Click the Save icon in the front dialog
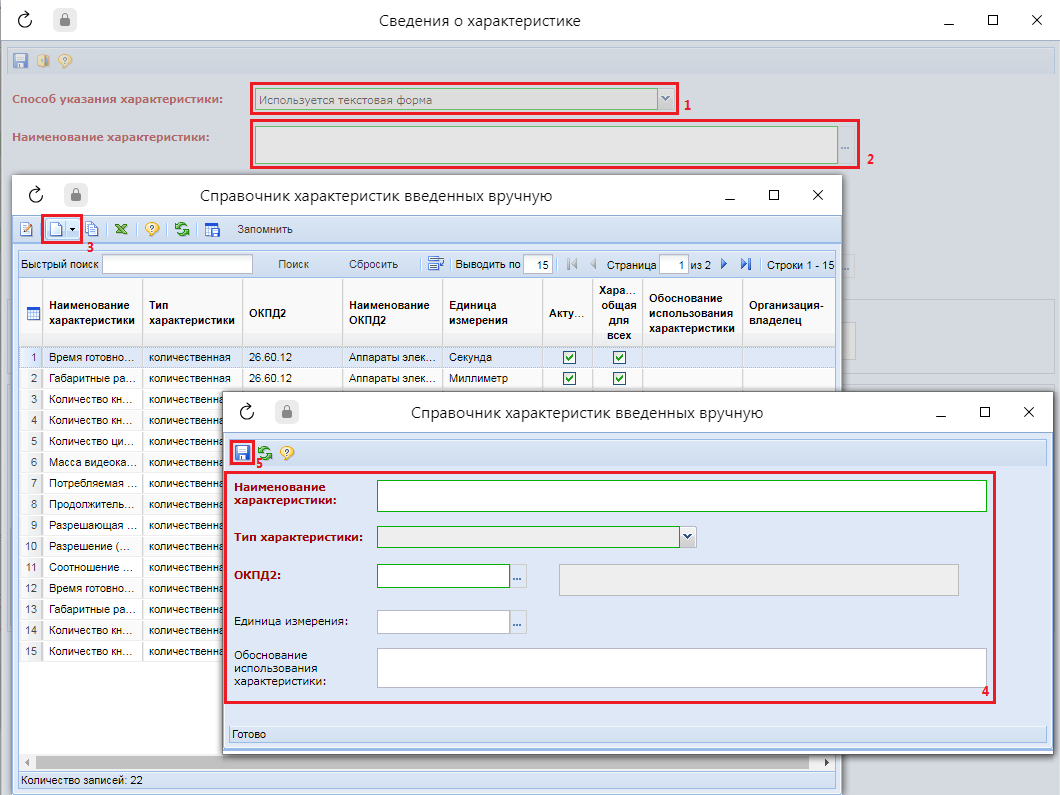This screenshot has width=1060, height=795. pyautogui.click(x=242, y=453)
